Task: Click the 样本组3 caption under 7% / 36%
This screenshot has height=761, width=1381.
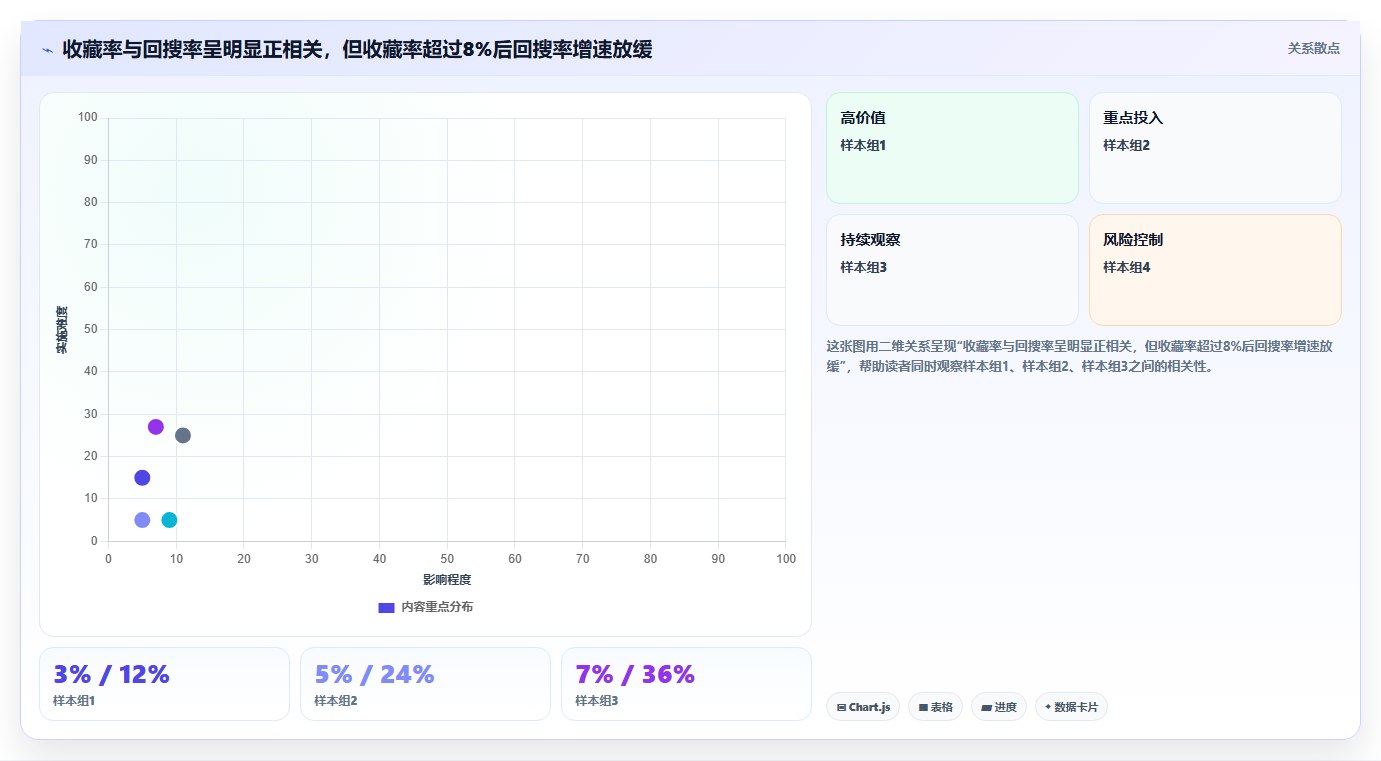Action: (x=597, y=701)
